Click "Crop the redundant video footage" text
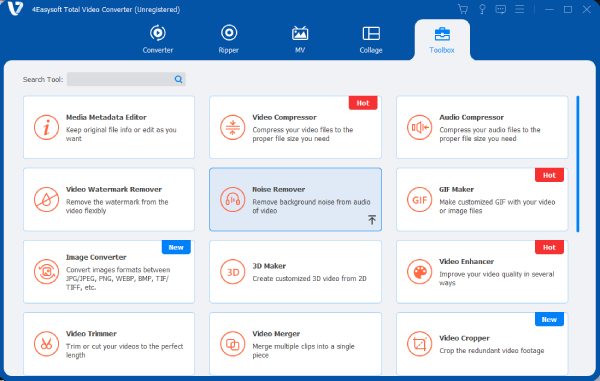This screenshot has width=600, height=381. click(491, 350)
